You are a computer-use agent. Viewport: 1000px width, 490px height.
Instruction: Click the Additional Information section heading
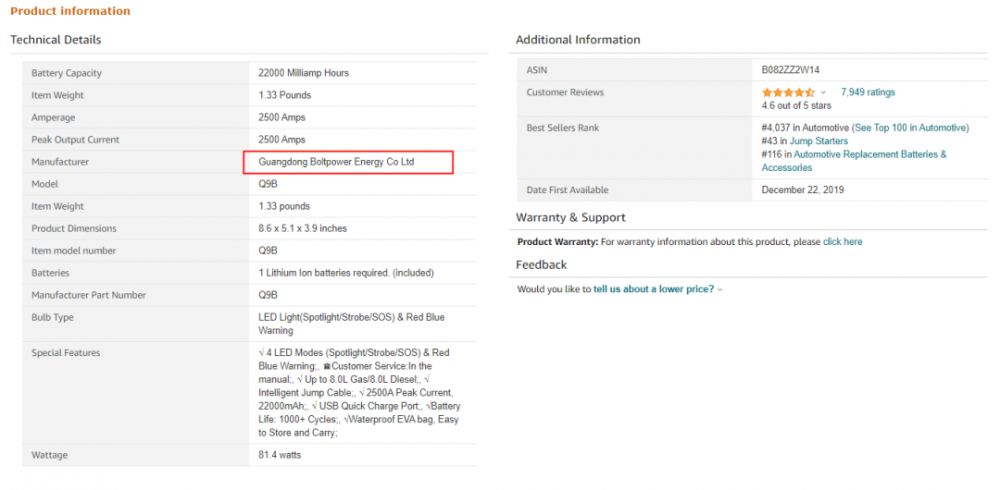click(x=577, y=40)
